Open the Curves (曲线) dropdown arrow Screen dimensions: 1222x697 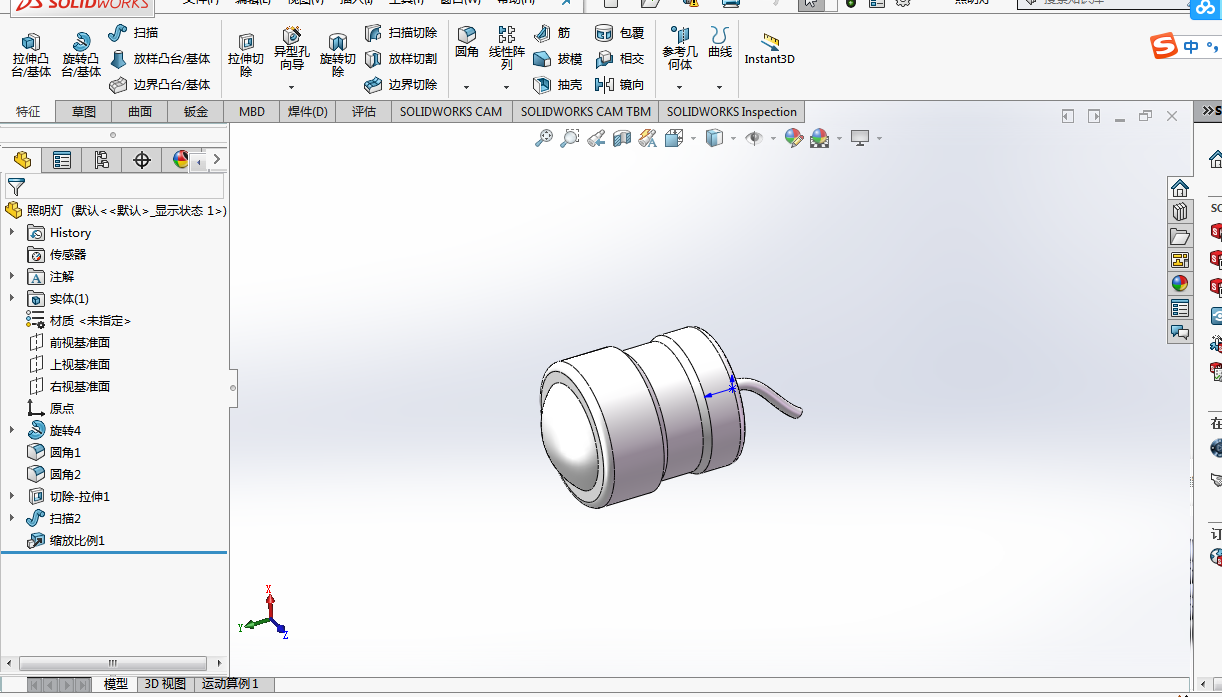(x=720, y=87)
